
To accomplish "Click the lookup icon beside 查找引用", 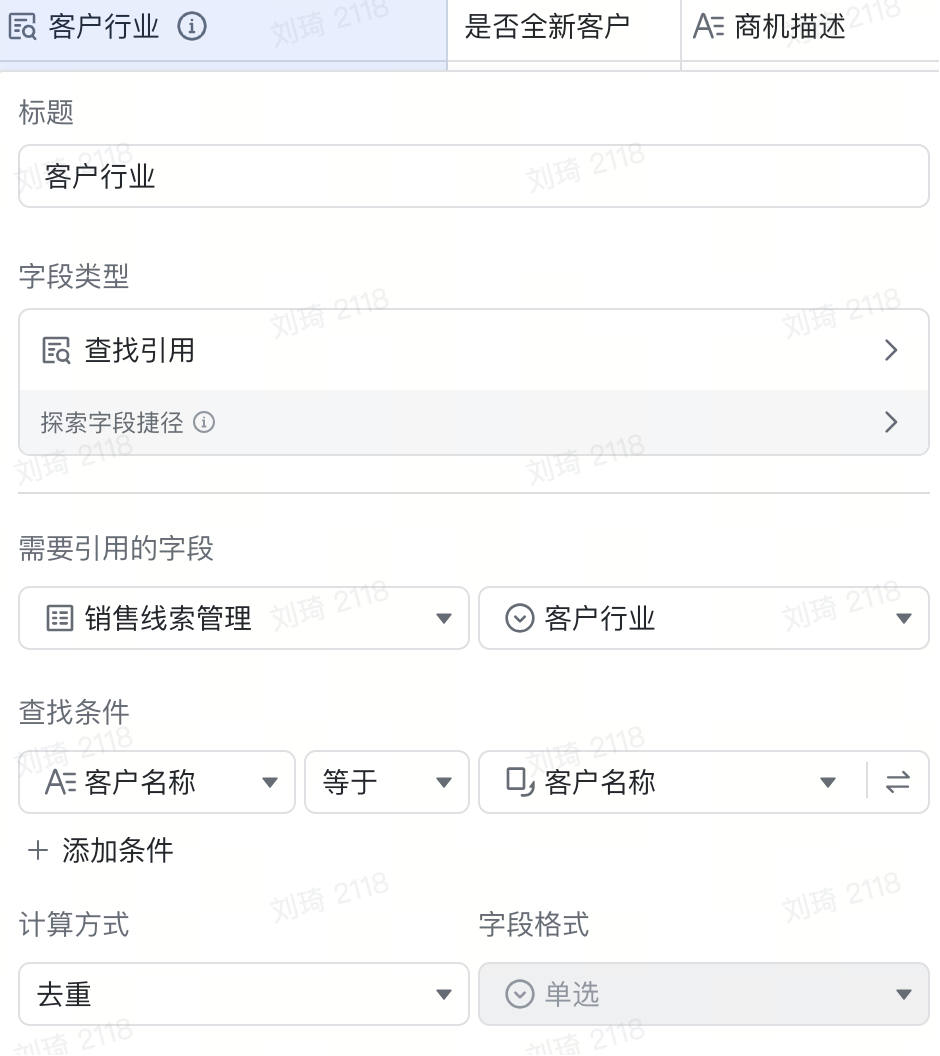I will [x=57, y=351].
